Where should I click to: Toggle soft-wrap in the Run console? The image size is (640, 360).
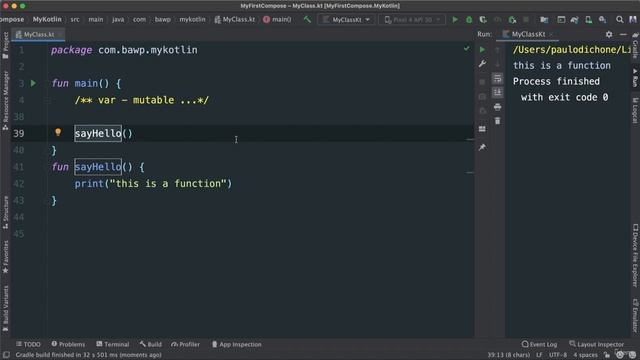497,78
